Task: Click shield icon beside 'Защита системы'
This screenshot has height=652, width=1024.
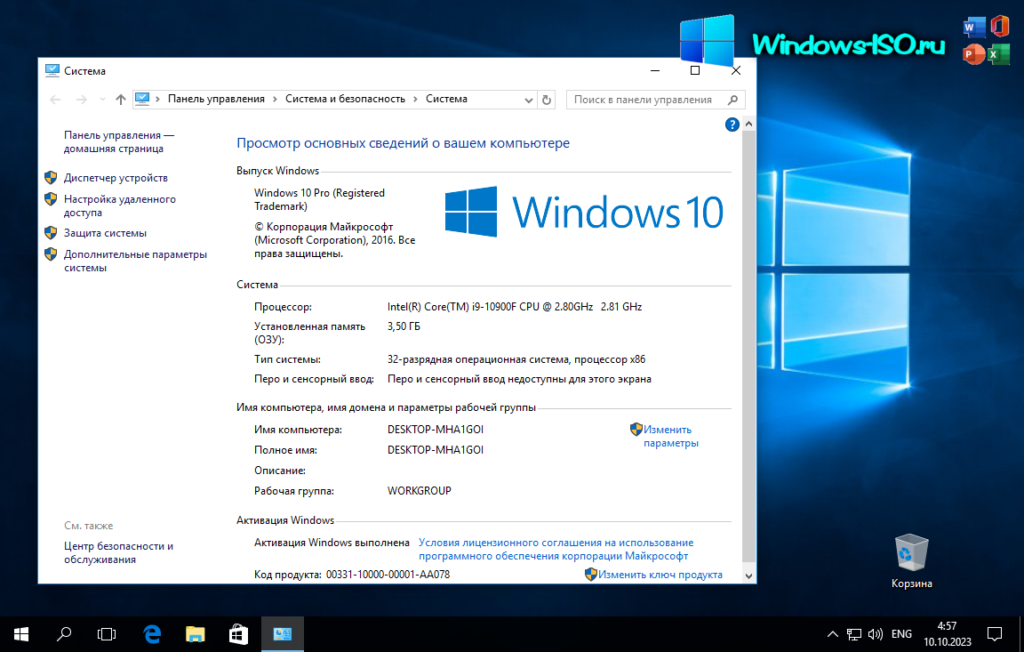Action: click(51, 232)
